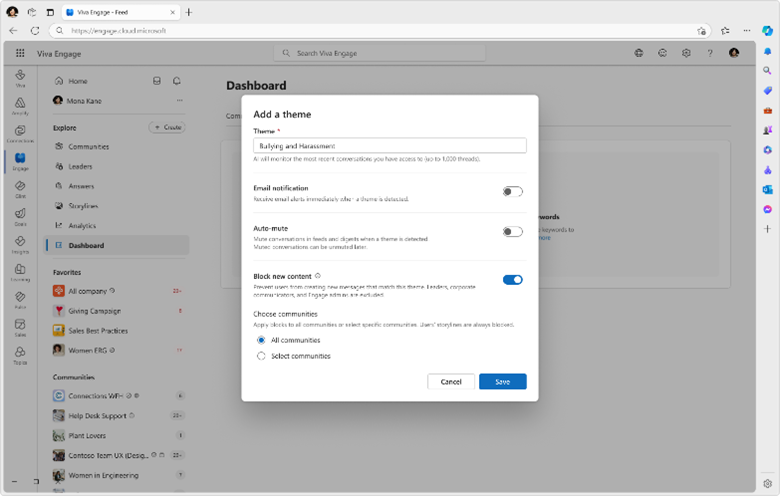Viewport: 780px width, 496px height.
Task: Open Copilot icon in browser toolbar
Action: (x=767, y=30)
